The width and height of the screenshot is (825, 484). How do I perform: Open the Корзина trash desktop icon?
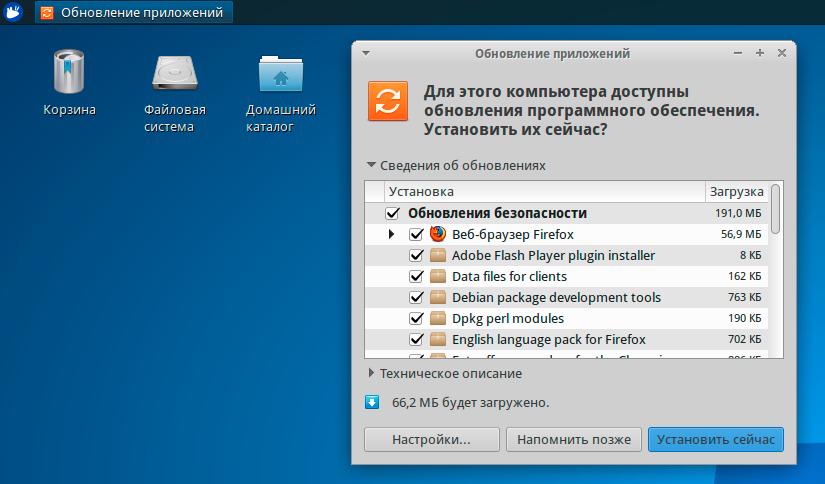tap(69, 72)
